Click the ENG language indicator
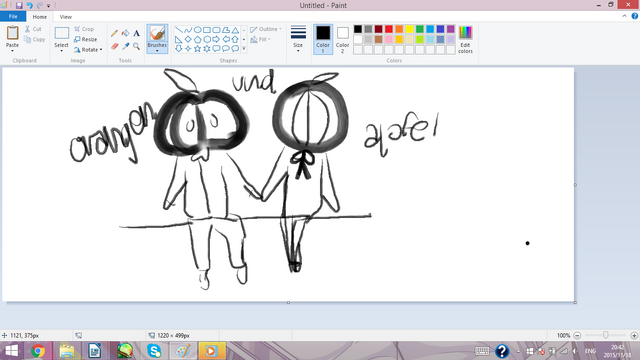The image size is (640, 360). (590, 351)
